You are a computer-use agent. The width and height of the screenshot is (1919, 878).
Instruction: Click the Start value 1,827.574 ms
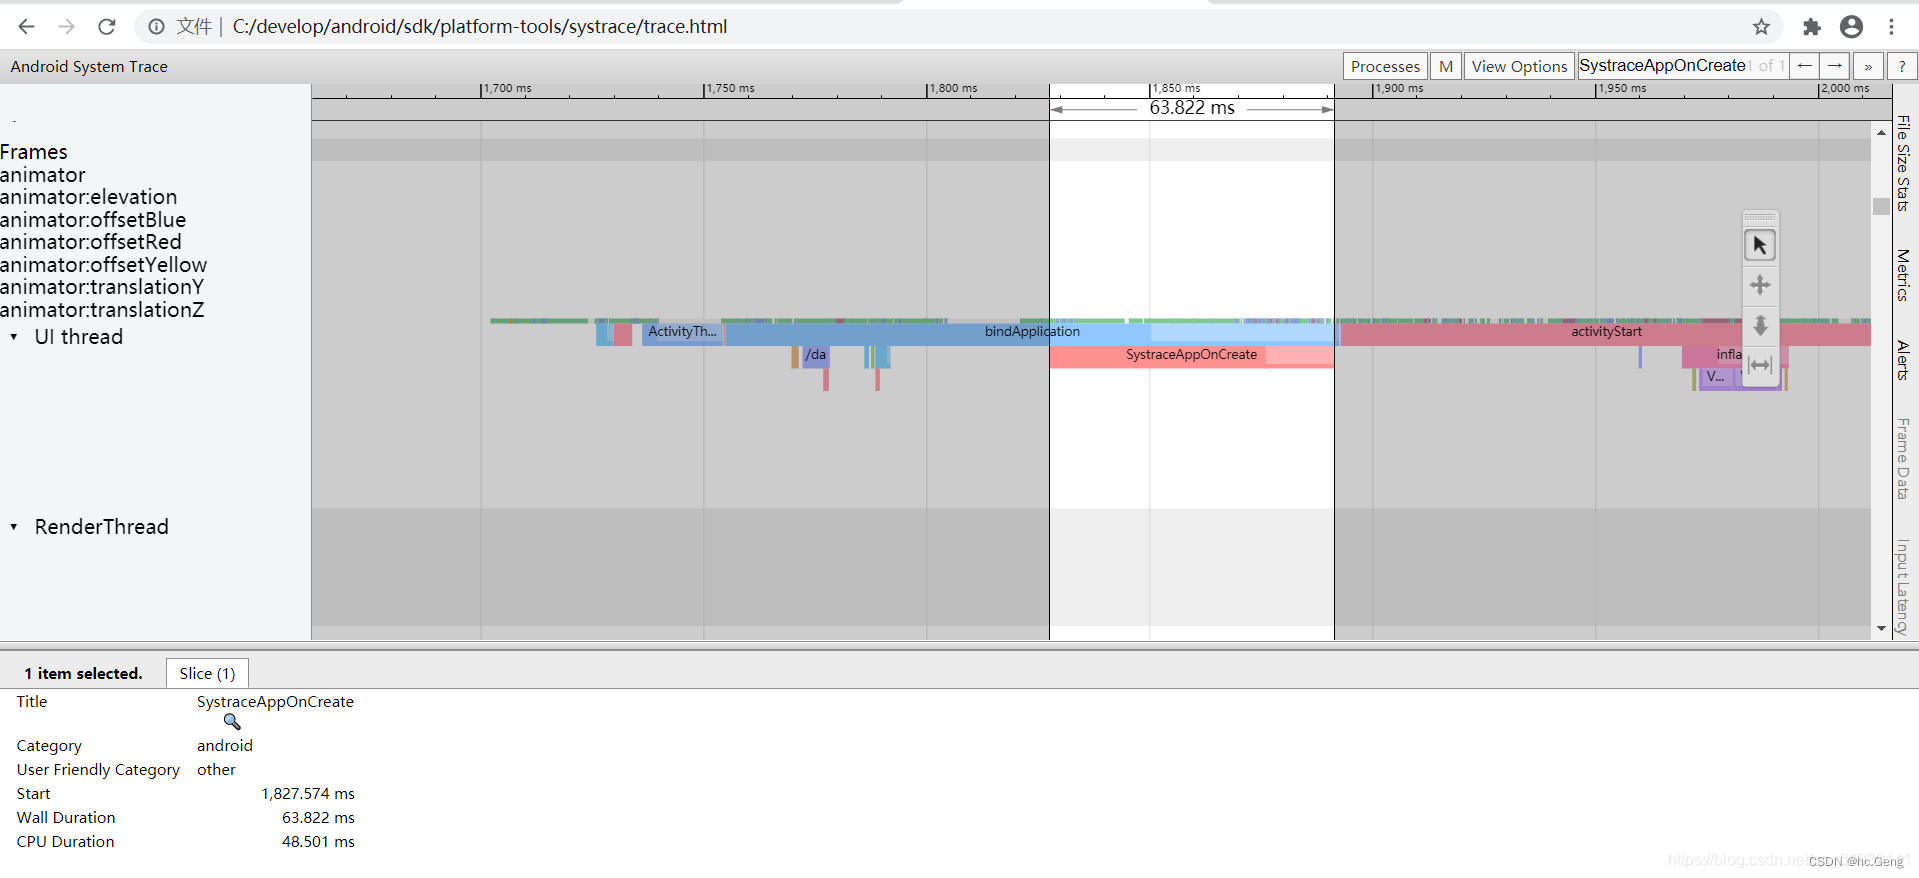coord(308,794)
